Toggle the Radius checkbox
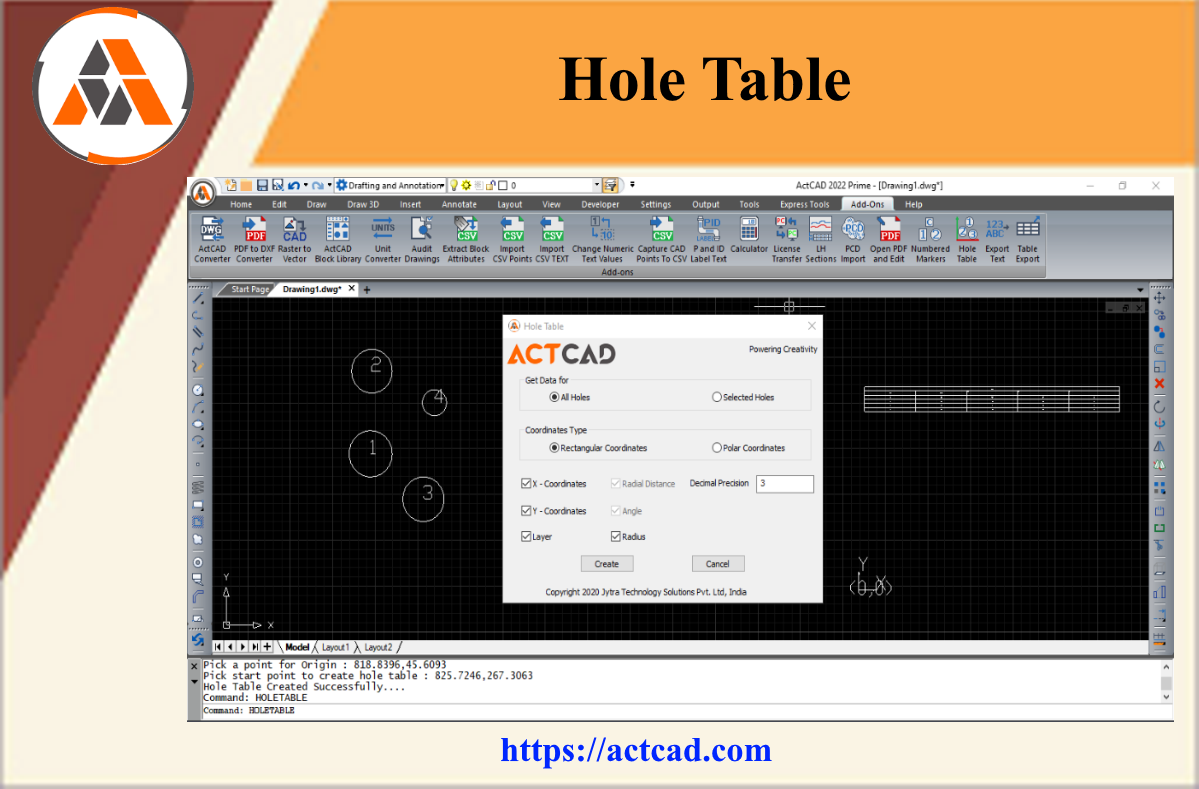1199x789 pixels. (616, 536)
